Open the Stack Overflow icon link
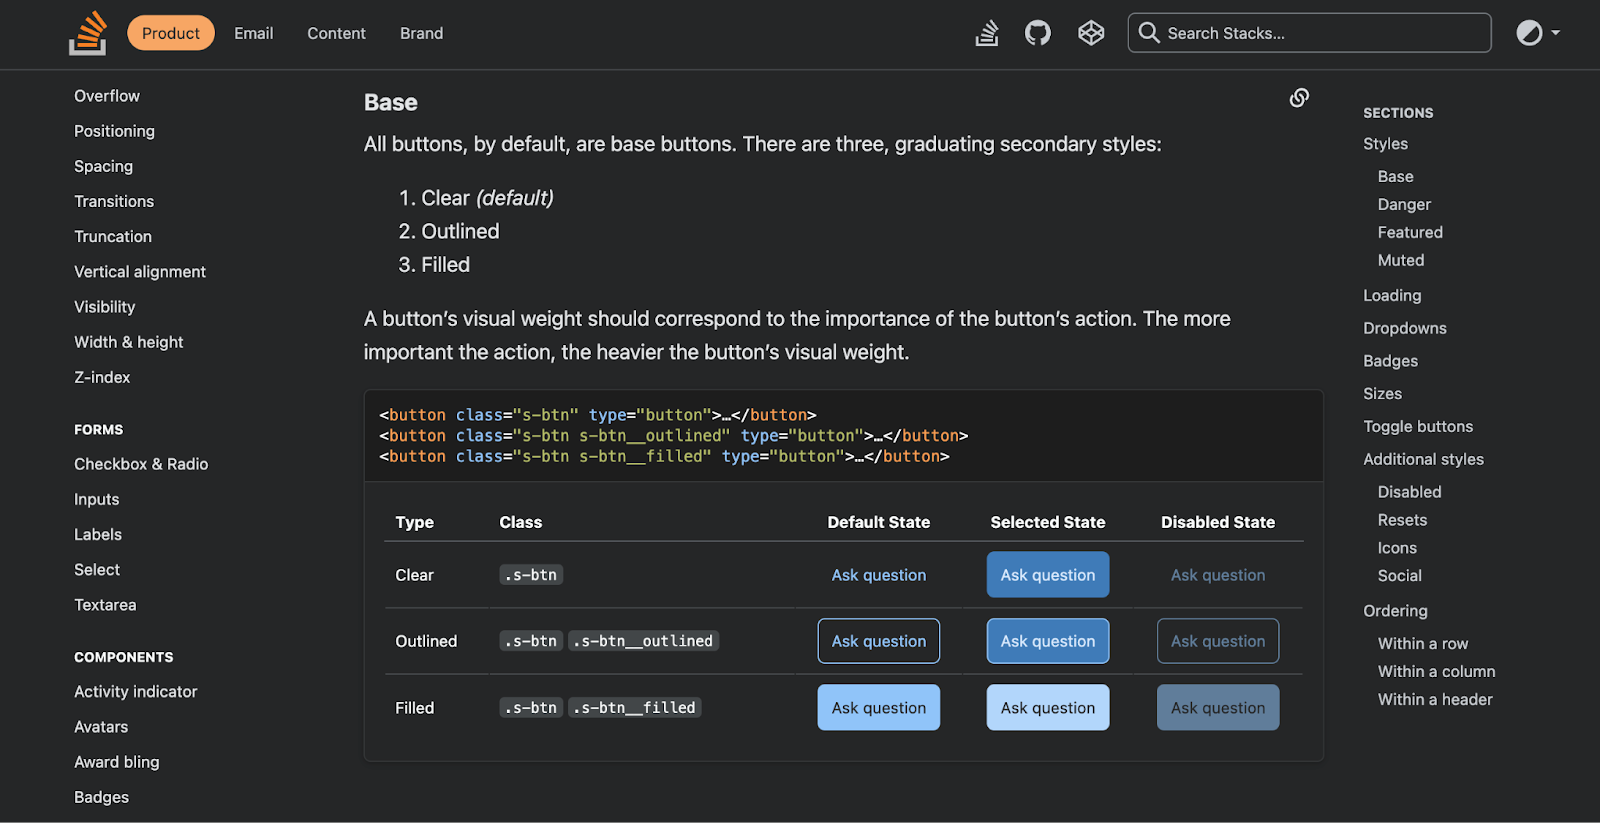This screenshot has width=1600, height=823. 987,33
